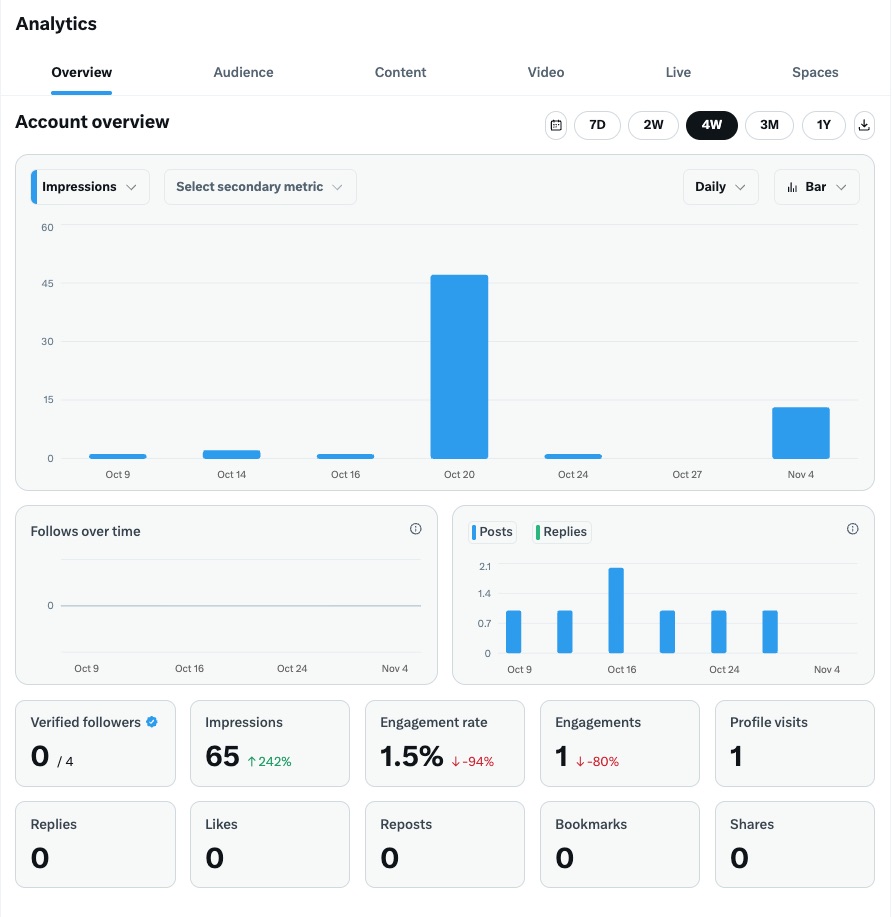This screenshot has width=892, height=917.
Task: Open the Content tab
Action: point(400,72)
